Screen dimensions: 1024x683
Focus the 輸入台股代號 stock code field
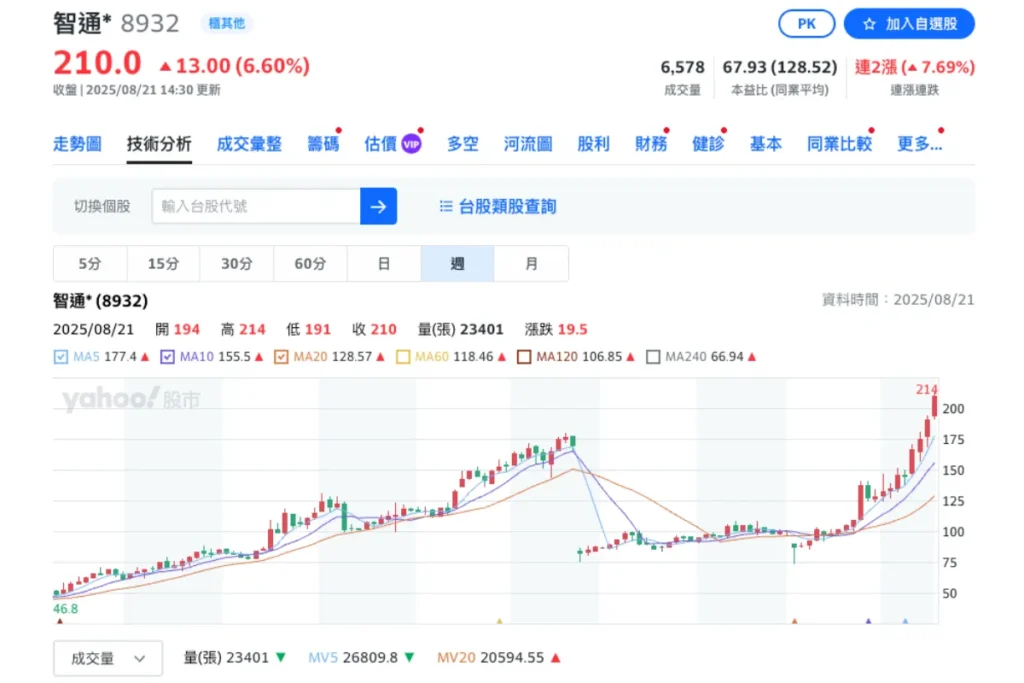(256, 206)
